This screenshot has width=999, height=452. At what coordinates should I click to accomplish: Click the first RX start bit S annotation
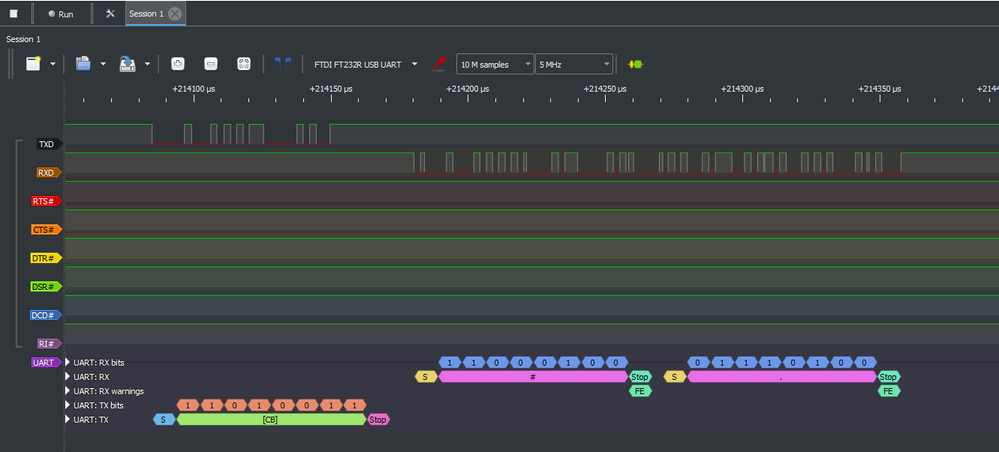pyautogui.click(x=426, y=377)
